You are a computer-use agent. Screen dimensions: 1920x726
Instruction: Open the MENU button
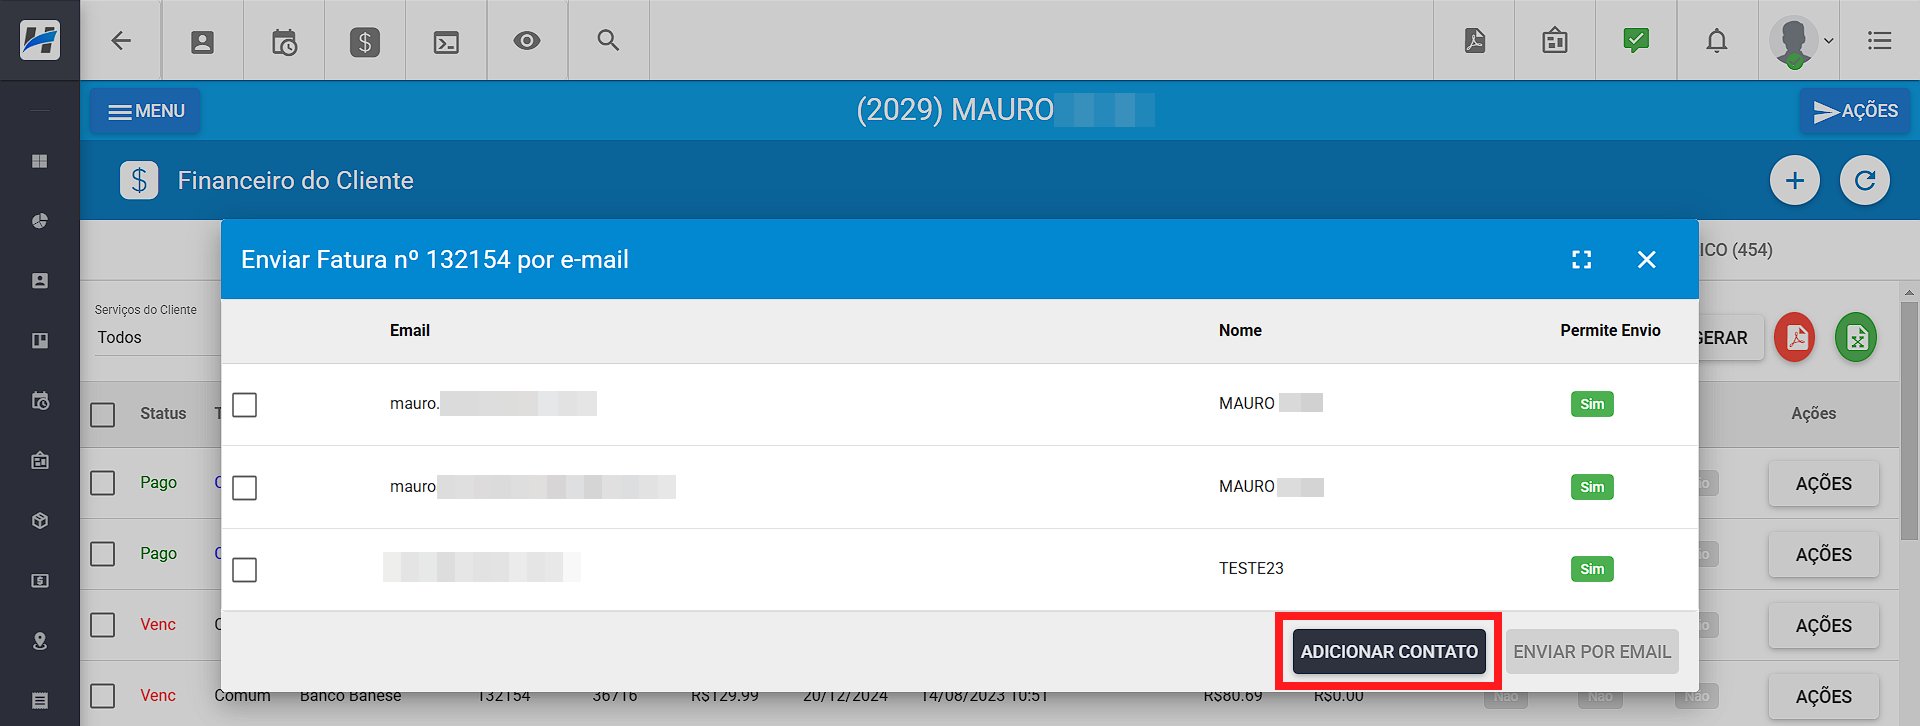[145, 111]
